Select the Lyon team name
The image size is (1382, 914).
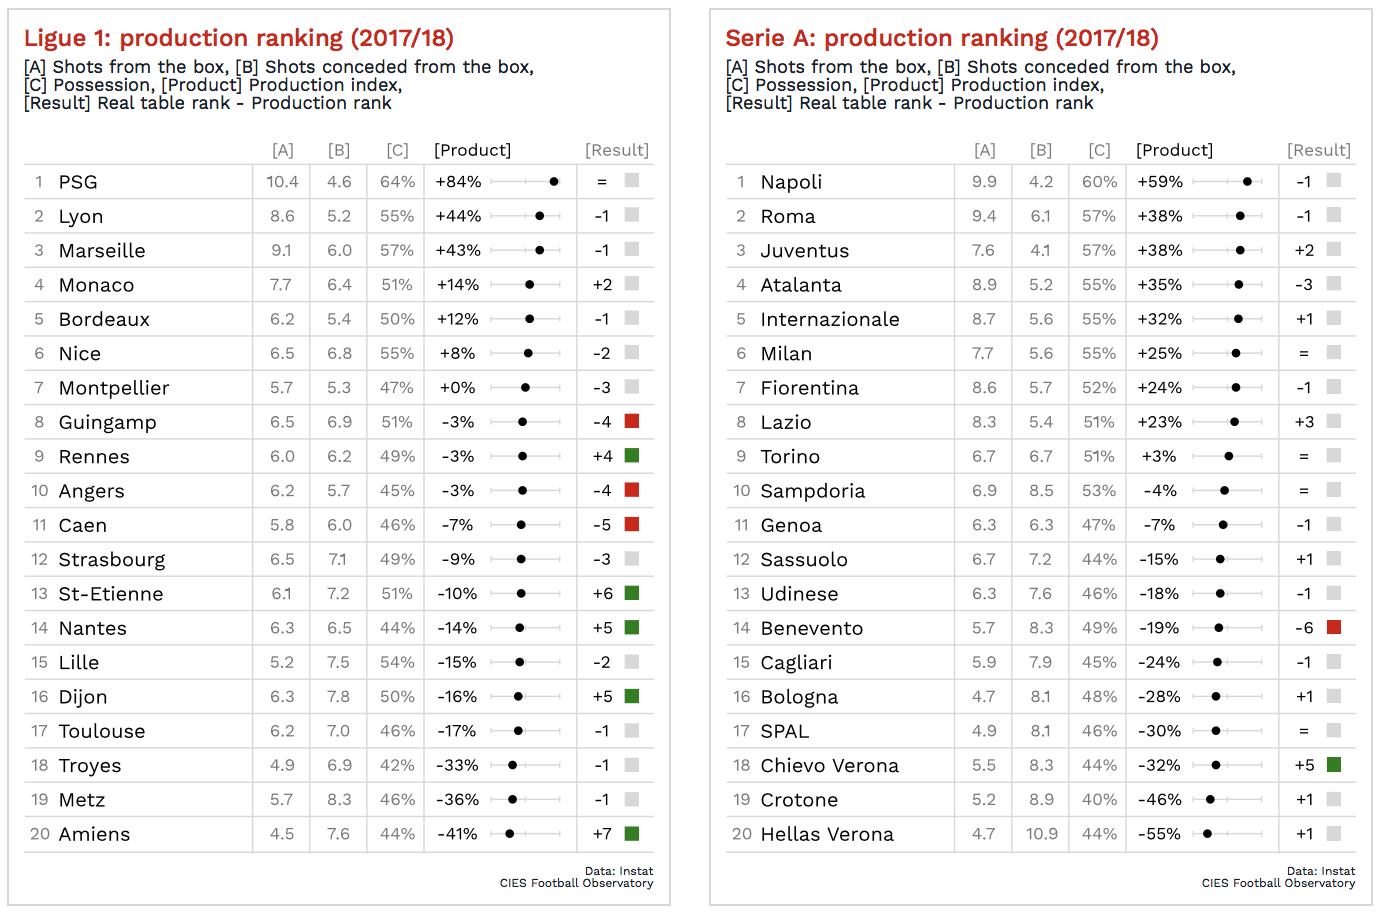click(x=81, y=217)
